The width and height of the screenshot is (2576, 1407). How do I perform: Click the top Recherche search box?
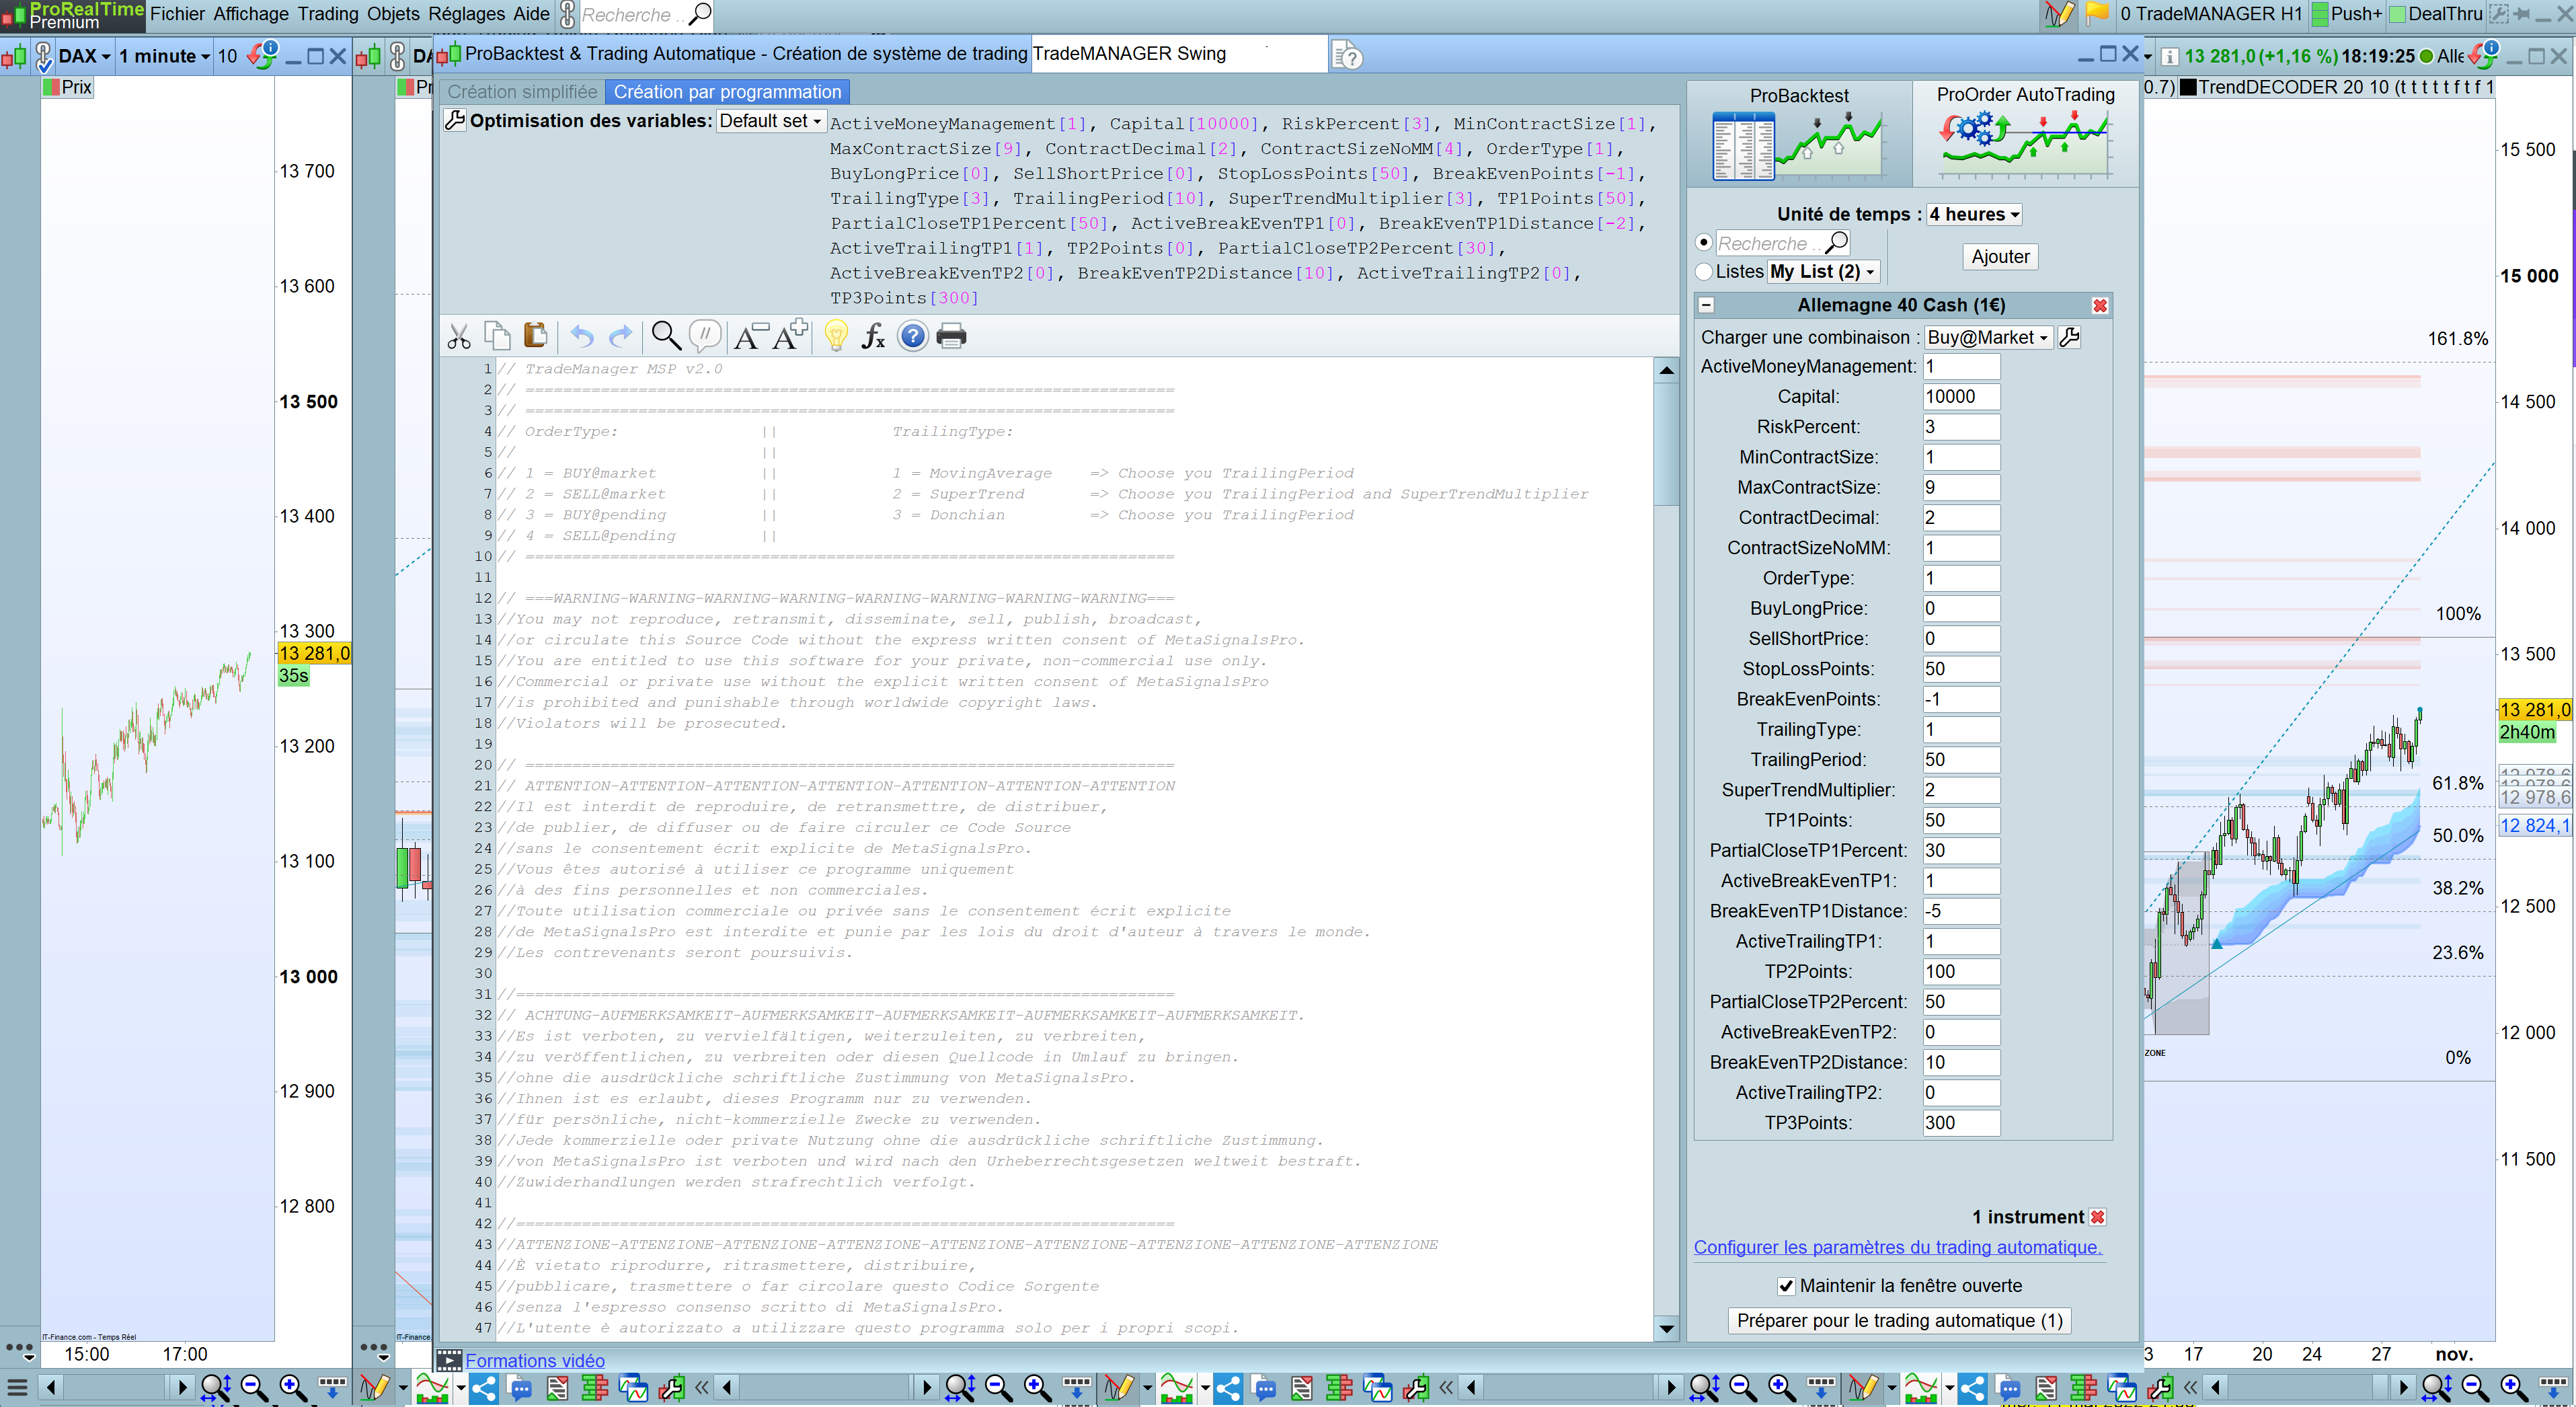point(645,14)
